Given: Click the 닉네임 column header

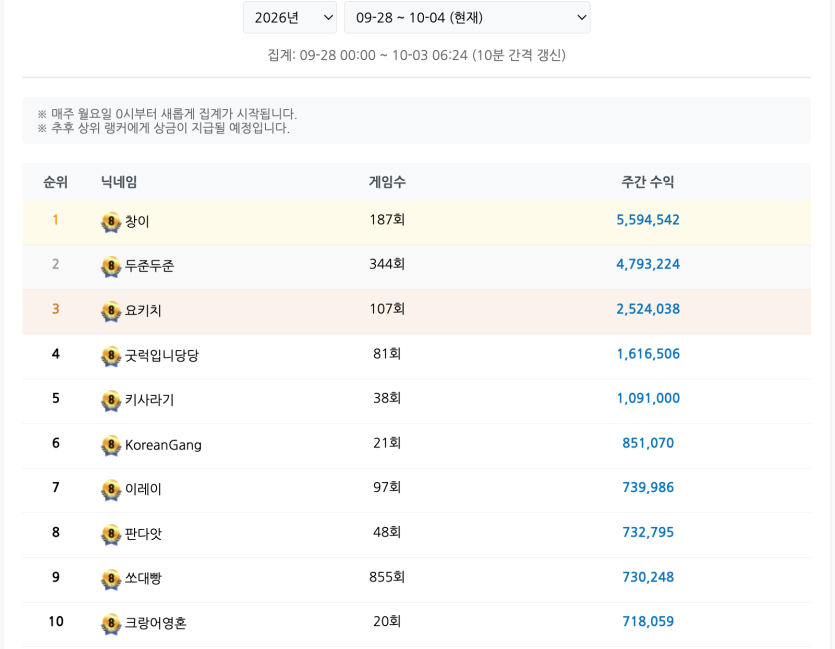Looking at the screenshot, I should [119, 182].
